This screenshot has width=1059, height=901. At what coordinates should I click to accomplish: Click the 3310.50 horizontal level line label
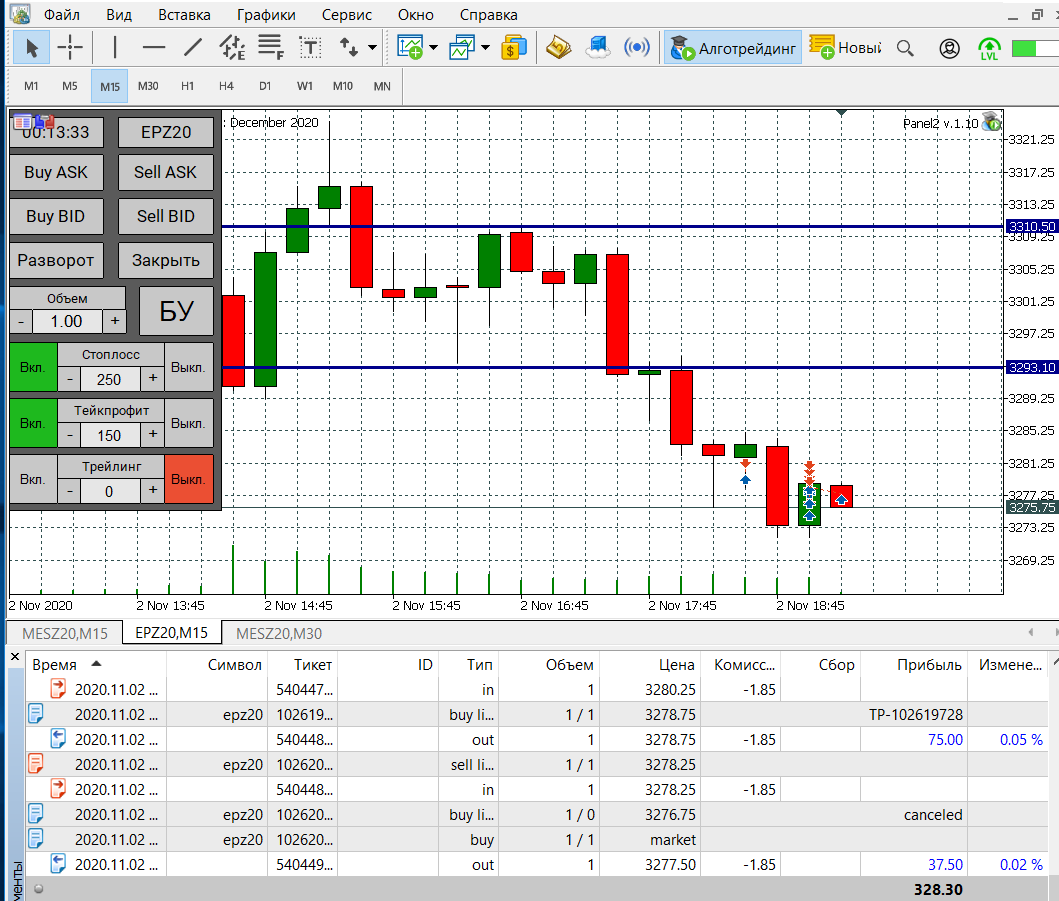pos(1031,226)
